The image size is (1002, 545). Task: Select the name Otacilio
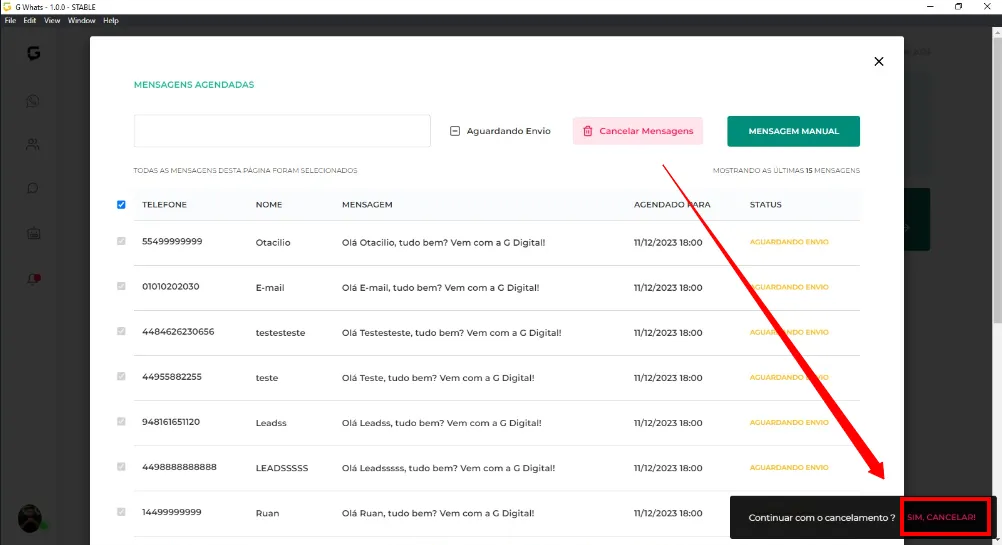click(x=273, y=243)
